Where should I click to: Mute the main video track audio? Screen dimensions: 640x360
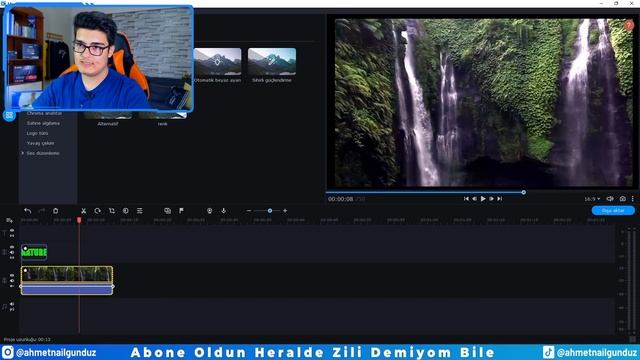click(12, 281)
